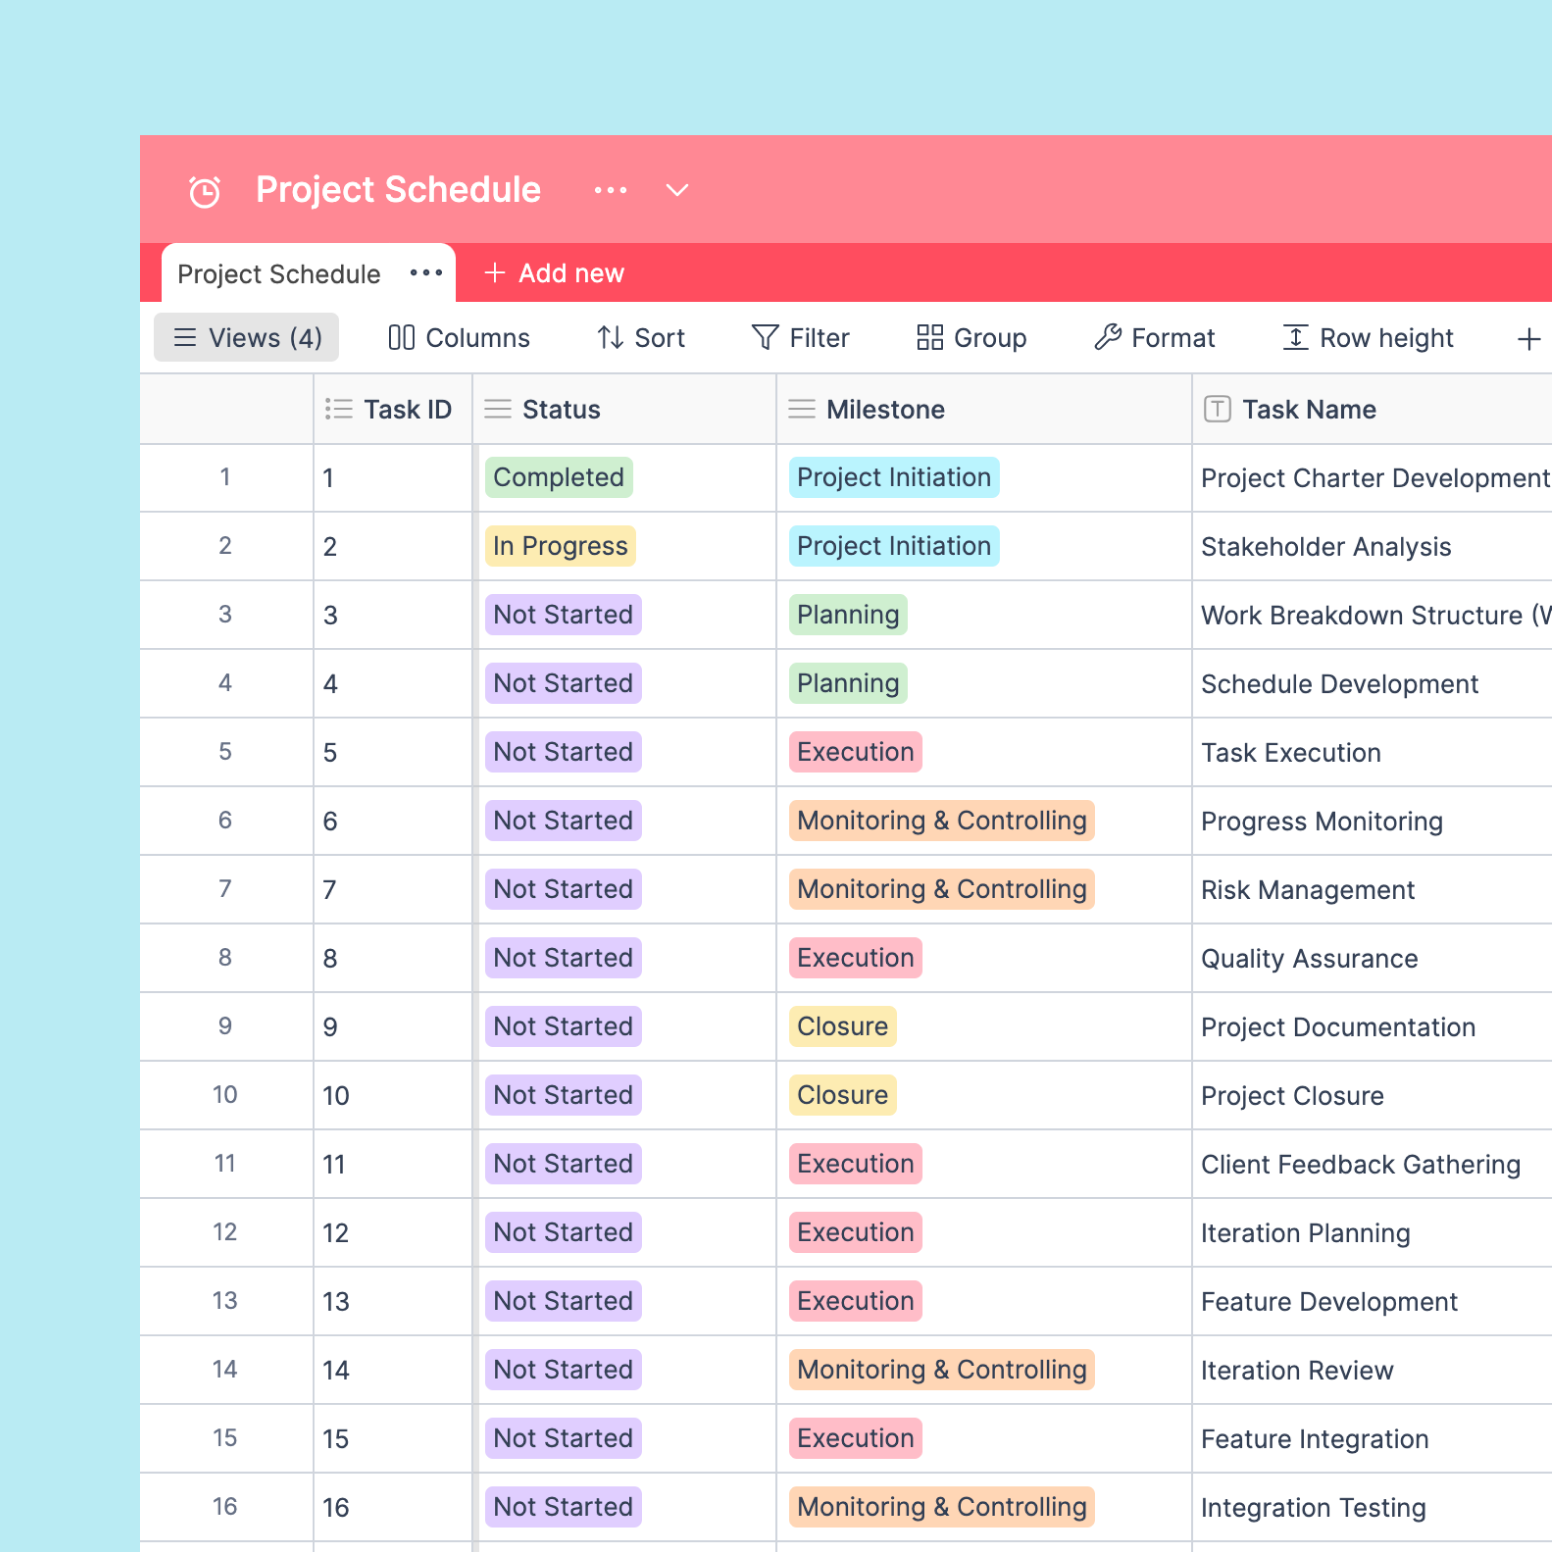This screenshot has width=1552, height=1552.
Task: Click the Sort arrows icon
Action: [x=607, y=337]
